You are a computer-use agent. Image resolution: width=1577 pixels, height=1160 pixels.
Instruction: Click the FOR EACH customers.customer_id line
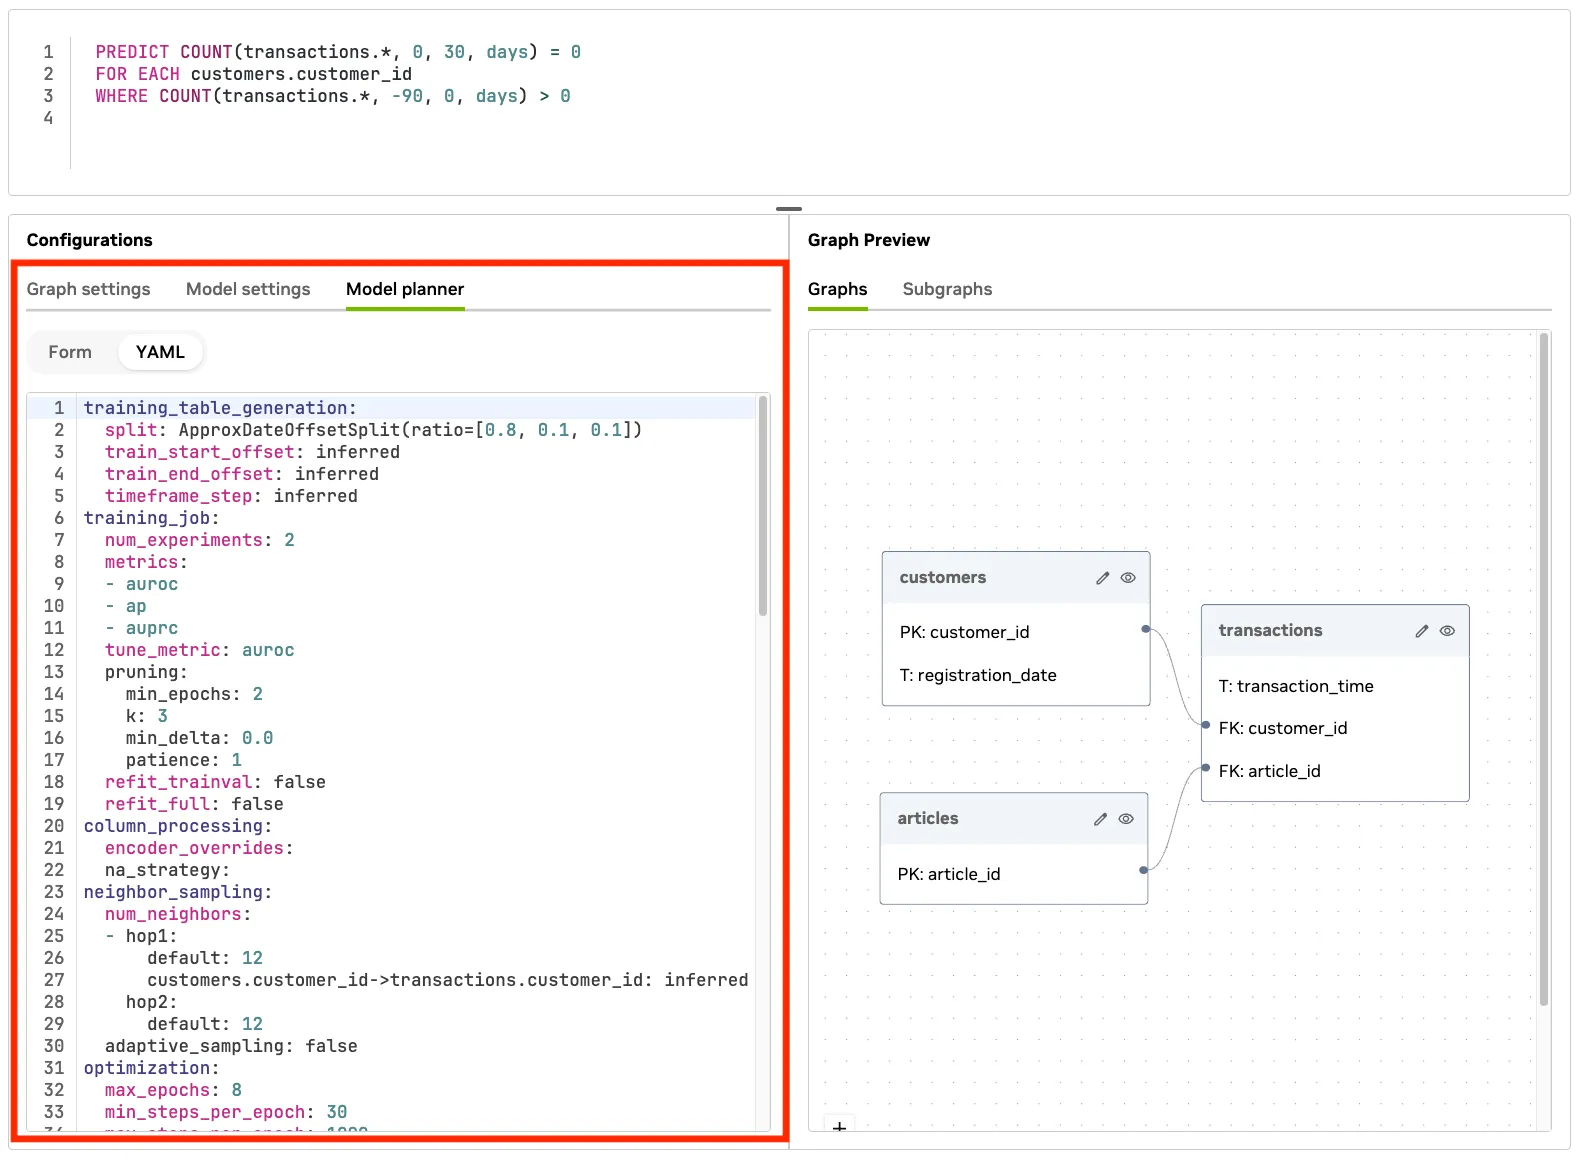point(253,74)
